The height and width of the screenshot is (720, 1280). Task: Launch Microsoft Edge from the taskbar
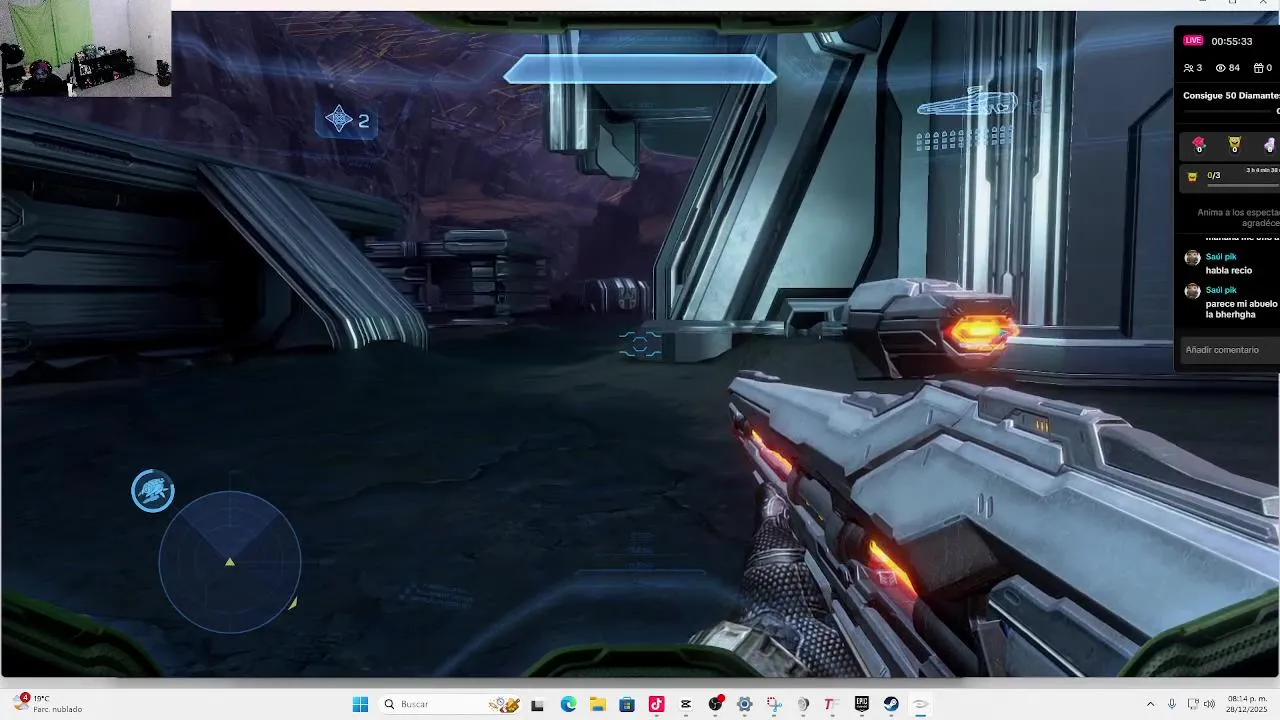pyautogui.click(x=568, y=704)
